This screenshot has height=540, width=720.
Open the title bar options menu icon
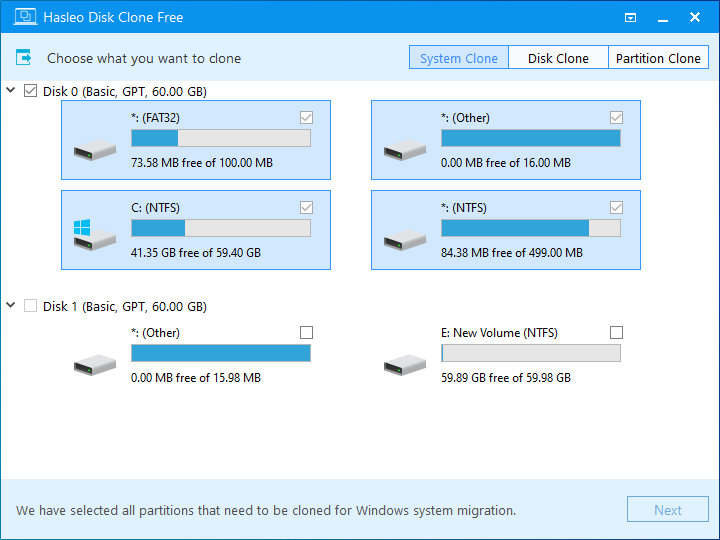(x=630, y=17)
